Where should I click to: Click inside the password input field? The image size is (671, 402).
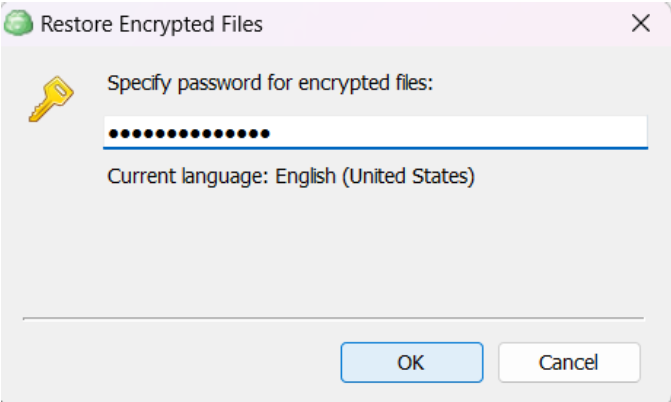(x=375, y=132)
